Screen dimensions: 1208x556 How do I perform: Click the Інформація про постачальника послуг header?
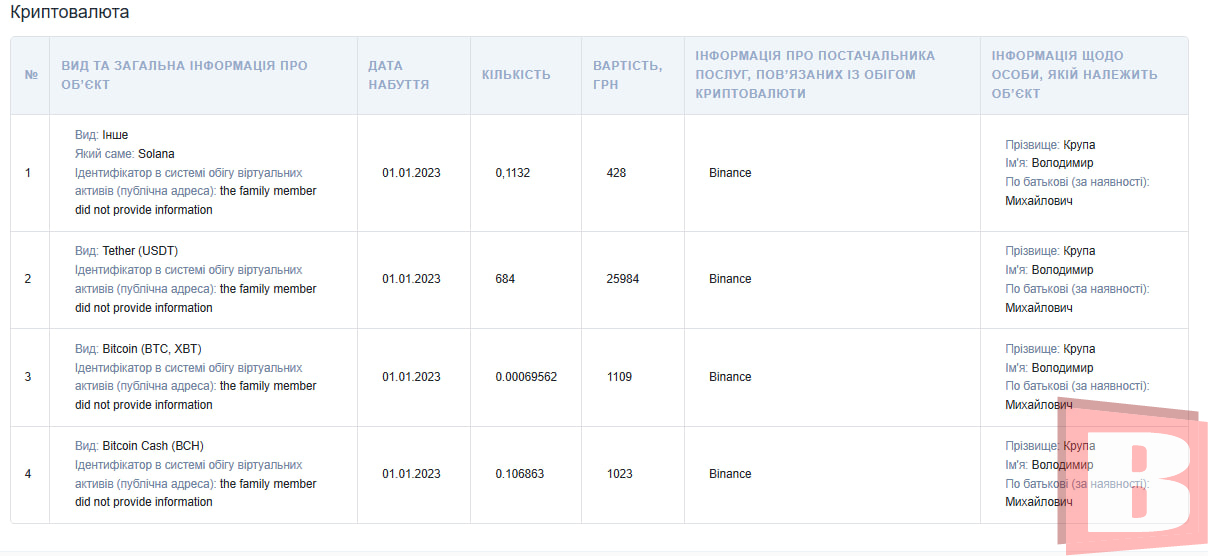pos(815,75)
